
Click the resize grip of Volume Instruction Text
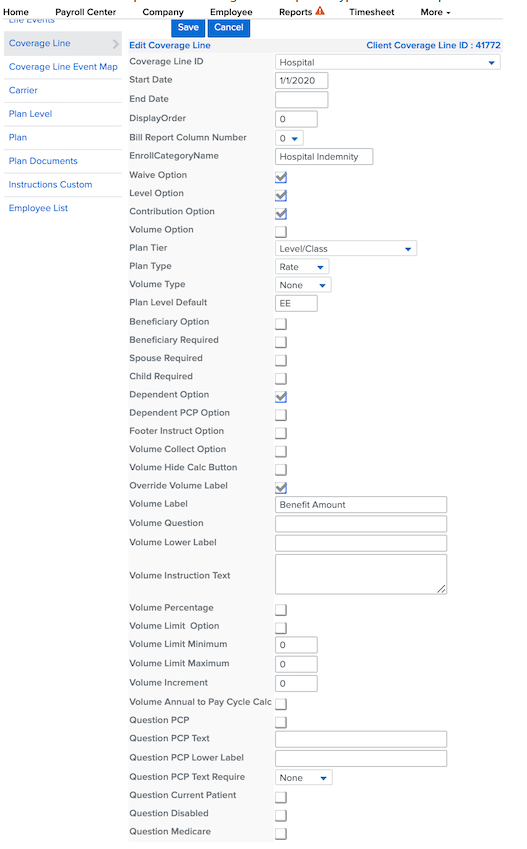(x=441, y=589)
